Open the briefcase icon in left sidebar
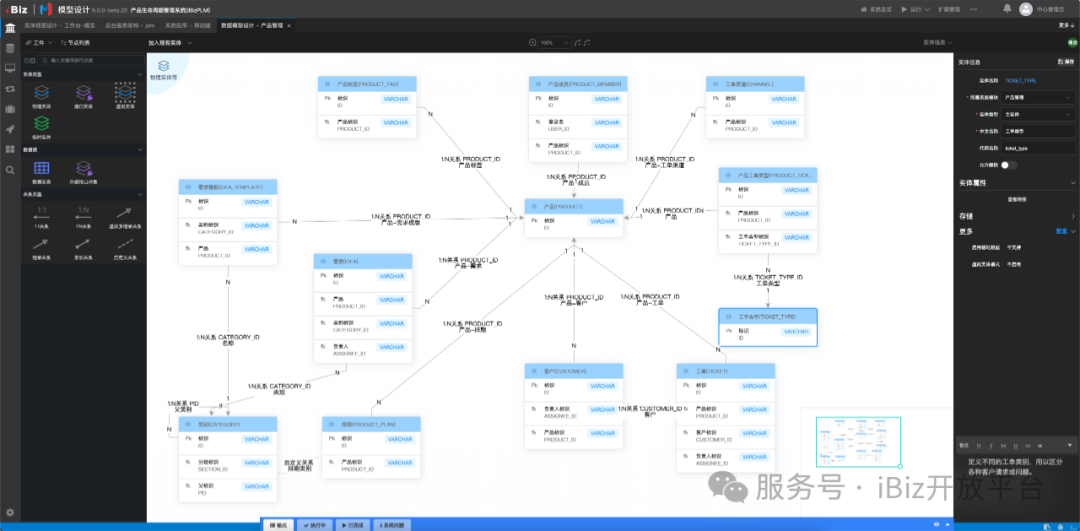Viewport: 1080px width, 531px height. click(x=10, y=109)
